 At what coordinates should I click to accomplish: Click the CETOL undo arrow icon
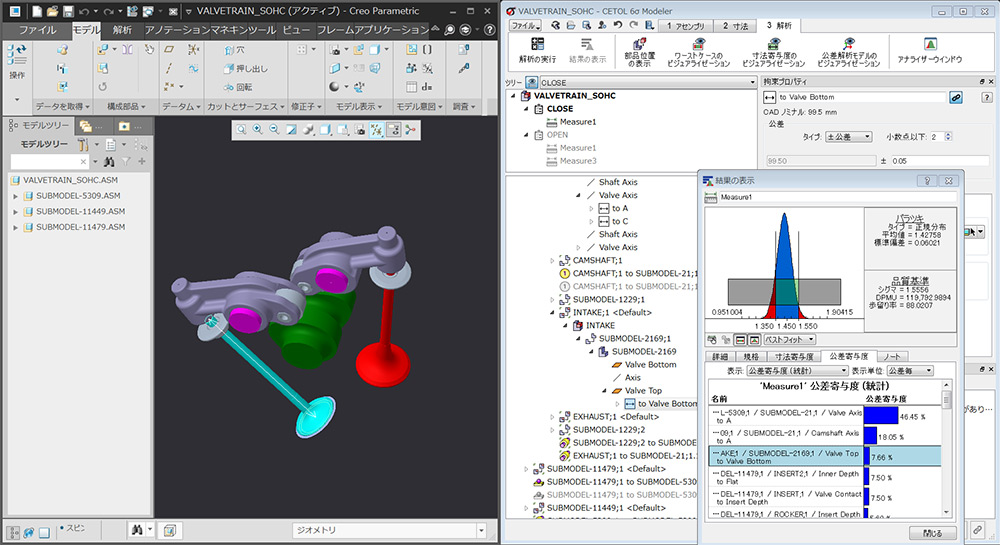point(617,25)
